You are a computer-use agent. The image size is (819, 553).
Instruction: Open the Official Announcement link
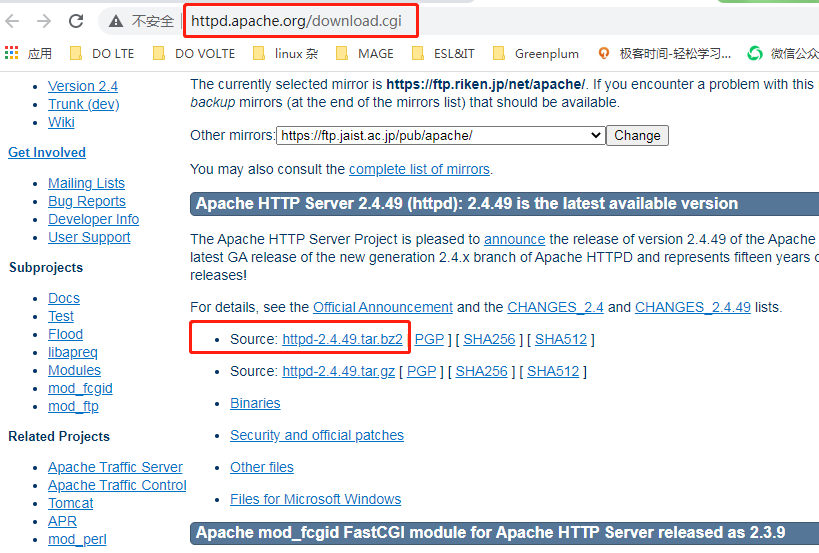pos(383,307)
